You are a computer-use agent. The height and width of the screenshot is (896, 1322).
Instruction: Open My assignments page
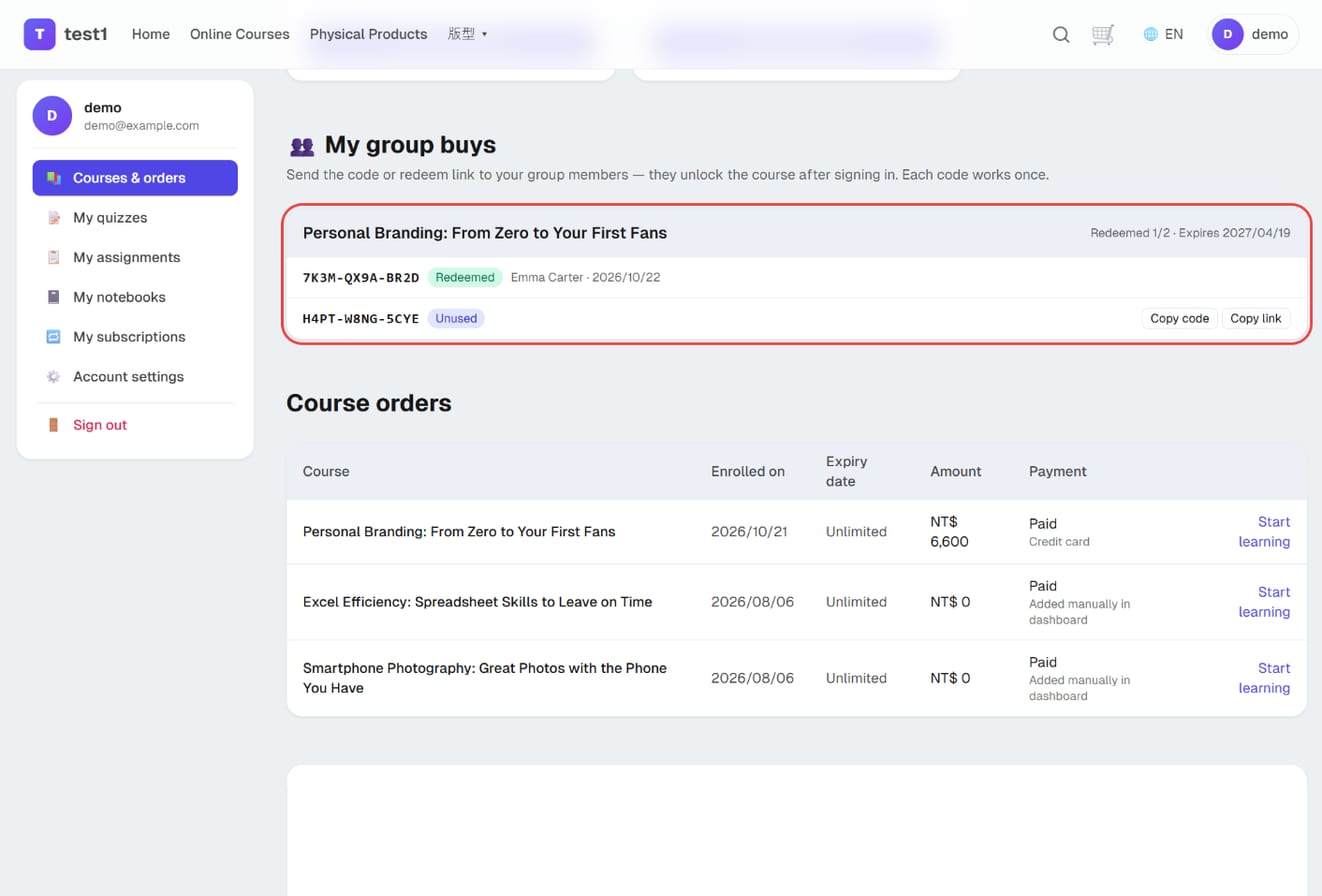tap(135, 257)
